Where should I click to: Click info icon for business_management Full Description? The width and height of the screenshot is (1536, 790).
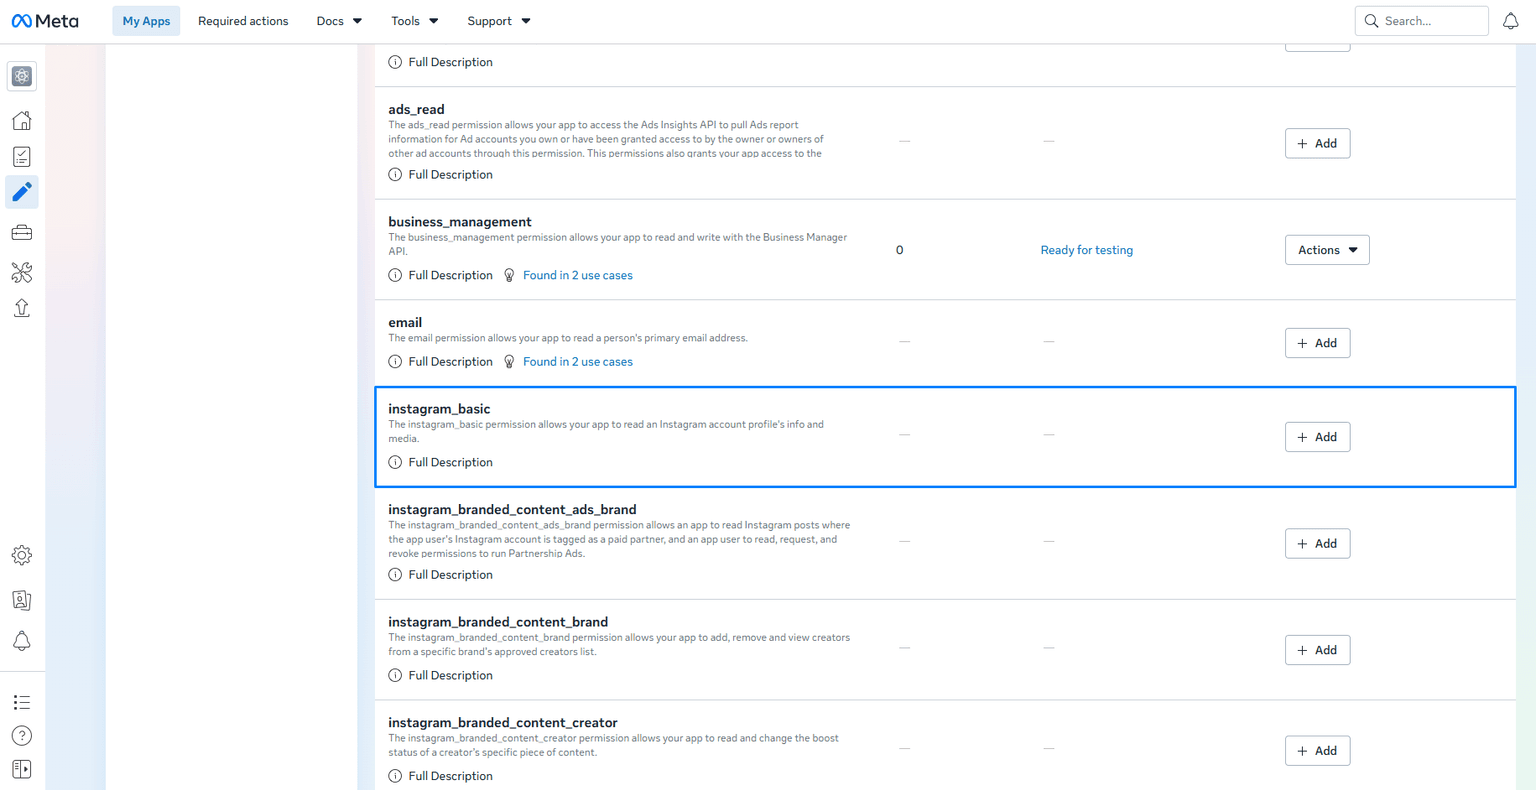395,276
